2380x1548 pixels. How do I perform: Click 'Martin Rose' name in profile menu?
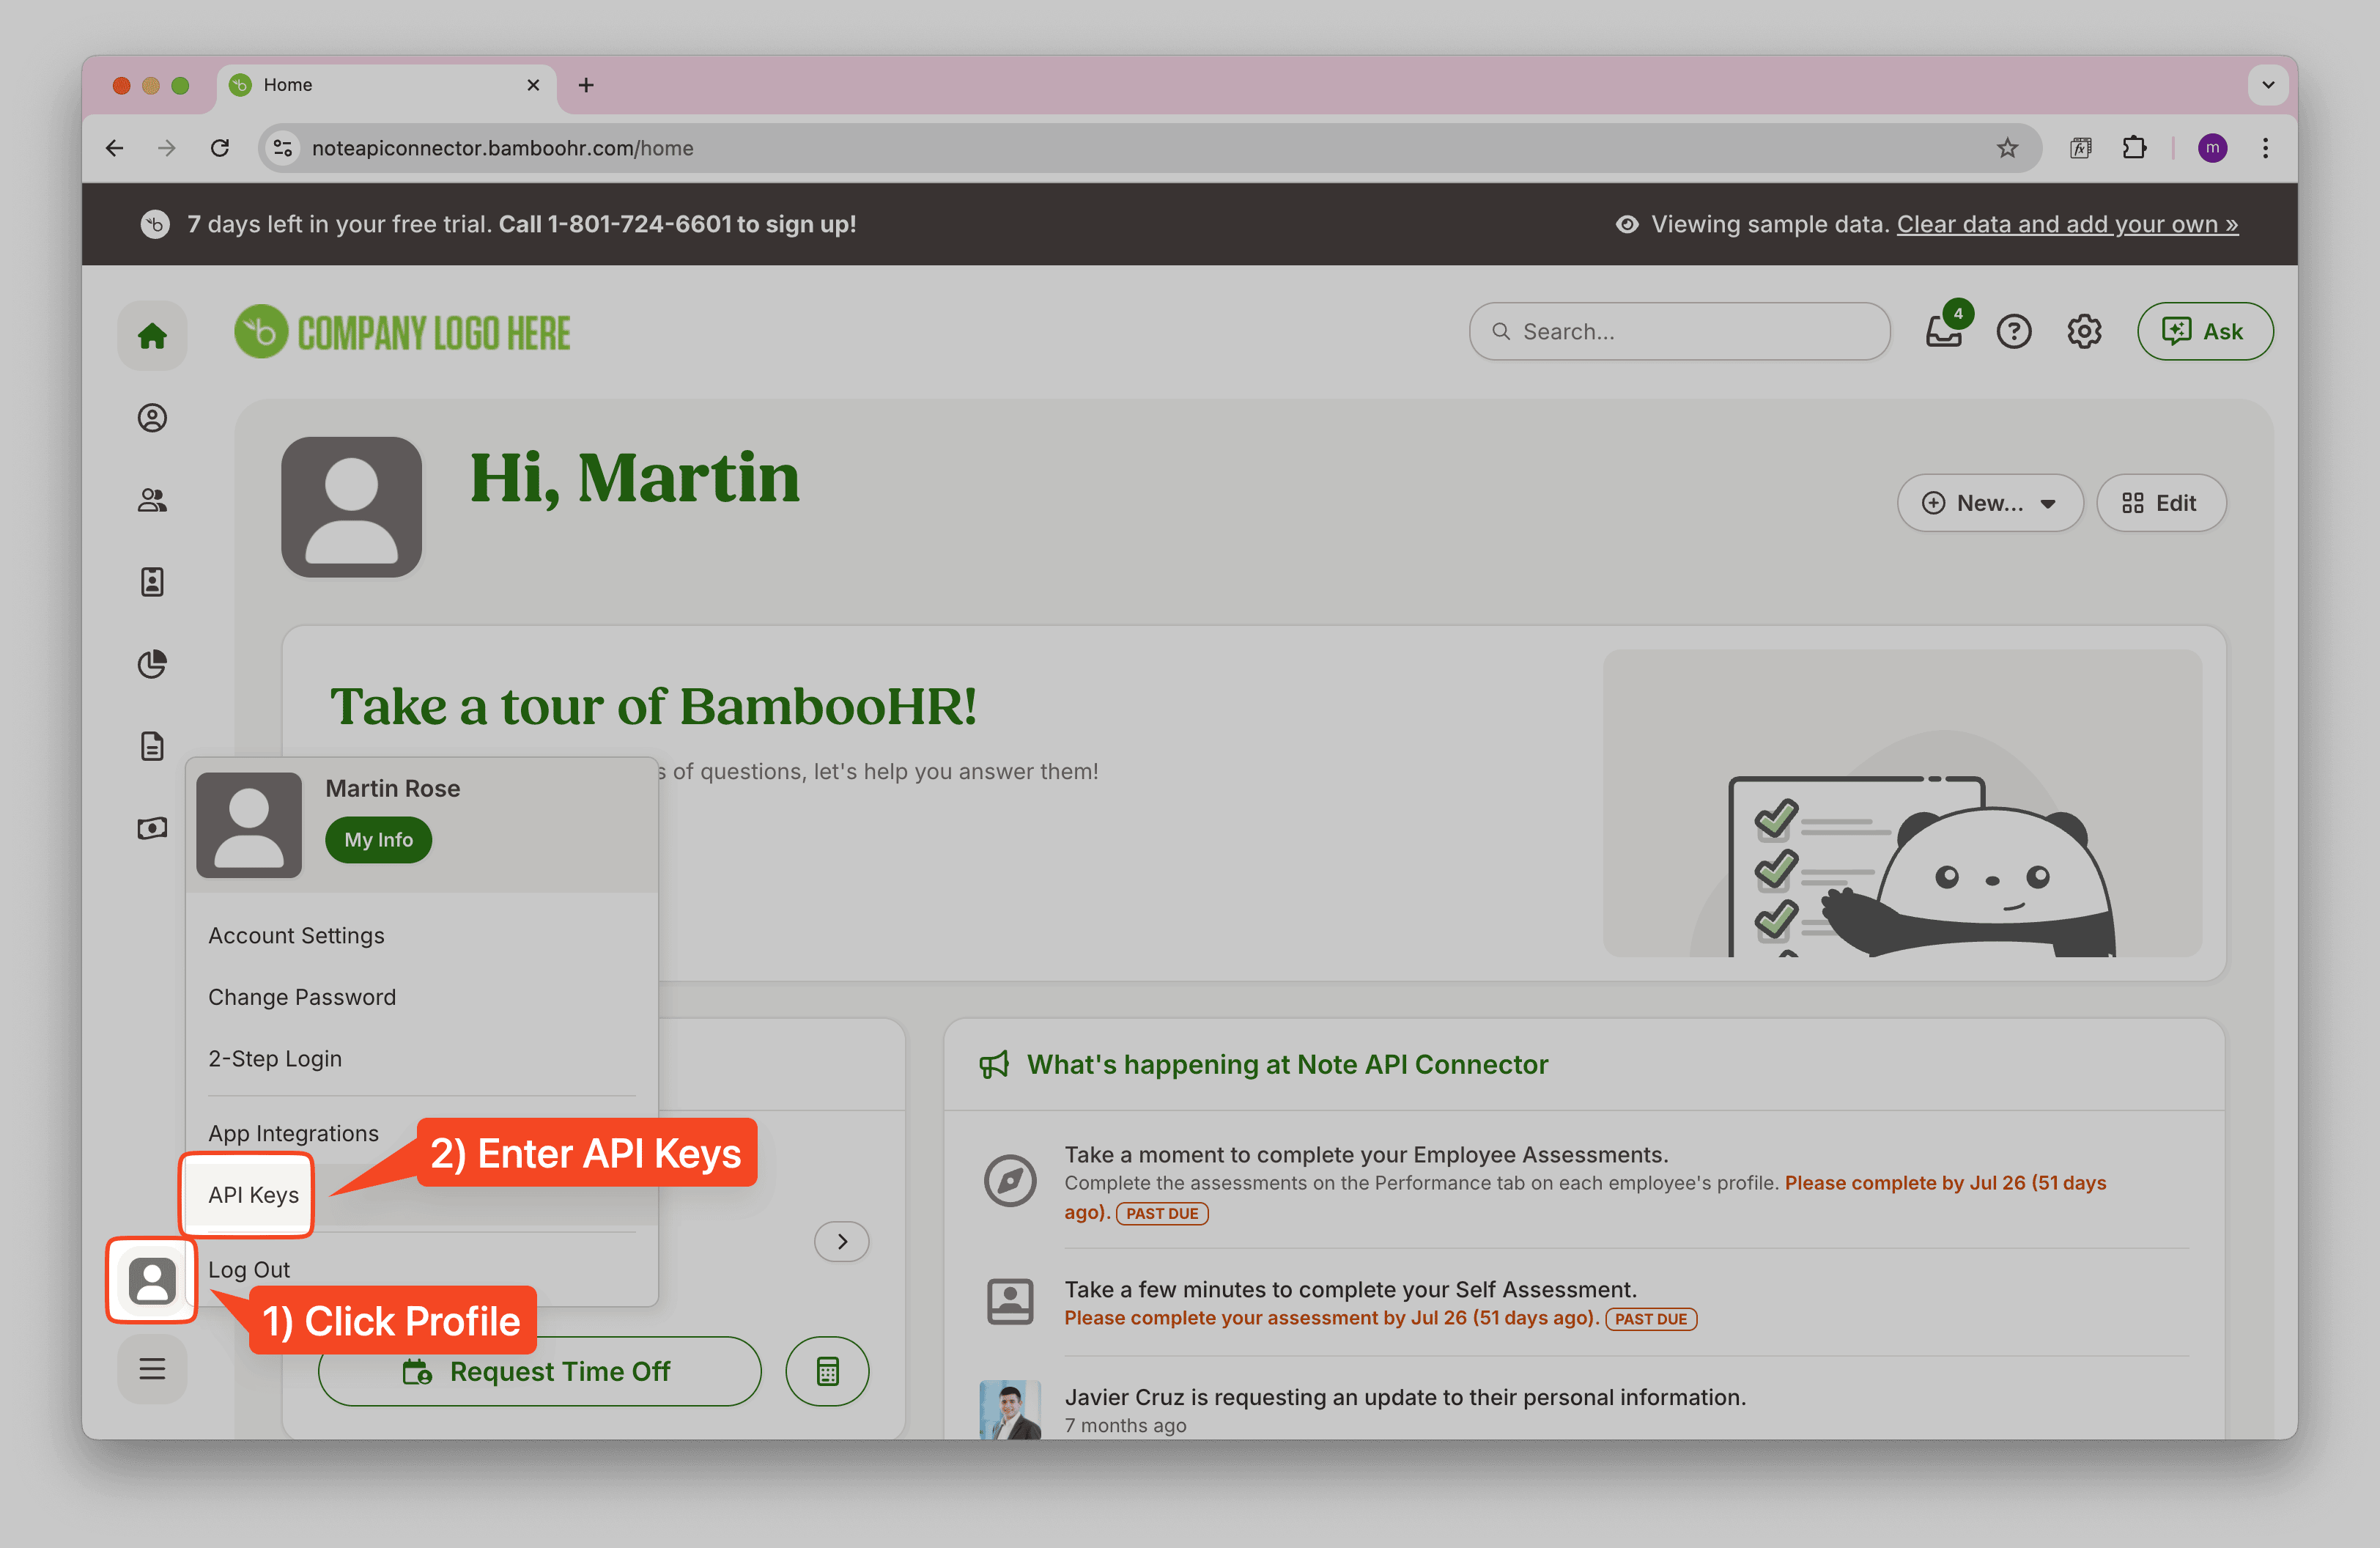pyautogui.click(x=392, y=788)
